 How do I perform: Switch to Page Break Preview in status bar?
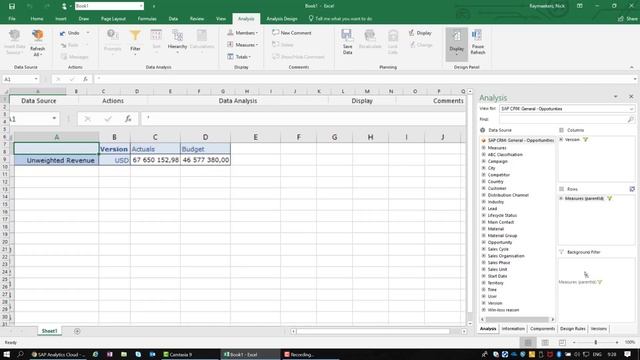tap(562, 342)
